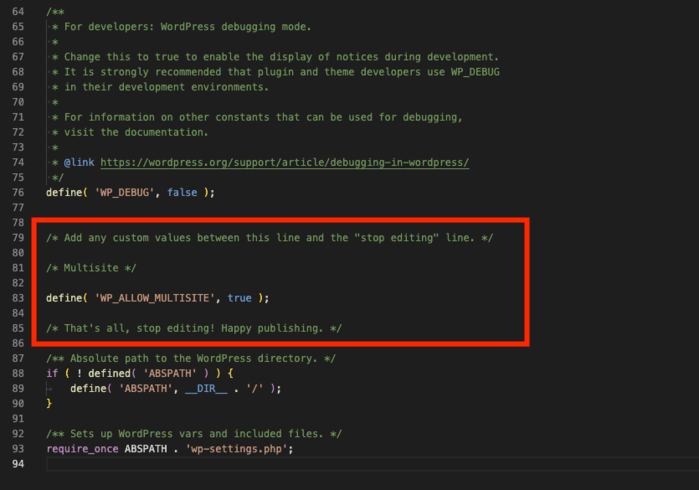Click the 'Absolute path to the WordPress directory' comment
699x490 pixels.
pos(191,358)
